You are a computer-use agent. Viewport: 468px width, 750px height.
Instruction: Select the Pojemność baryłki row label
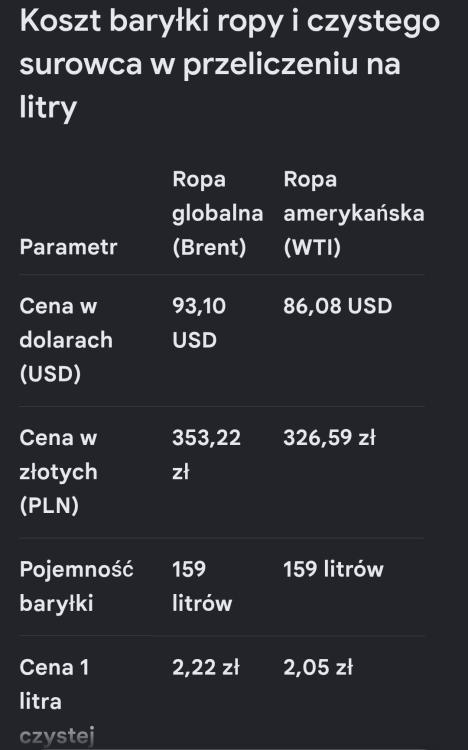(77, 586)
